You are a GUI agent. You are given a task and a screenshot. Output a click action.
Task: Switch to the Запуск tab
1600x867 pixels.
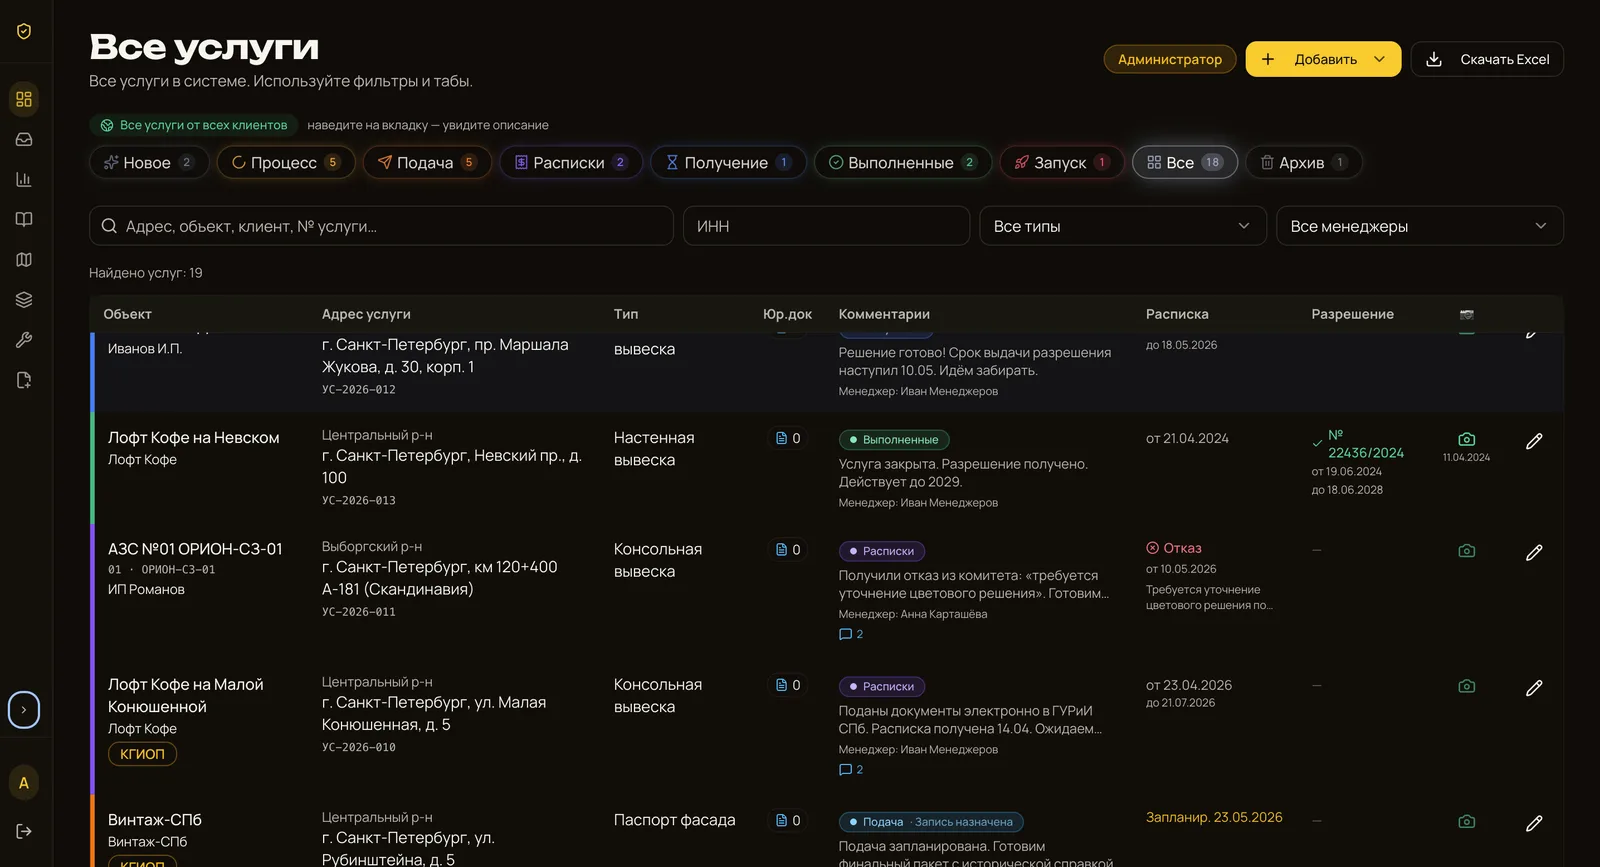tap(1062, 162)
